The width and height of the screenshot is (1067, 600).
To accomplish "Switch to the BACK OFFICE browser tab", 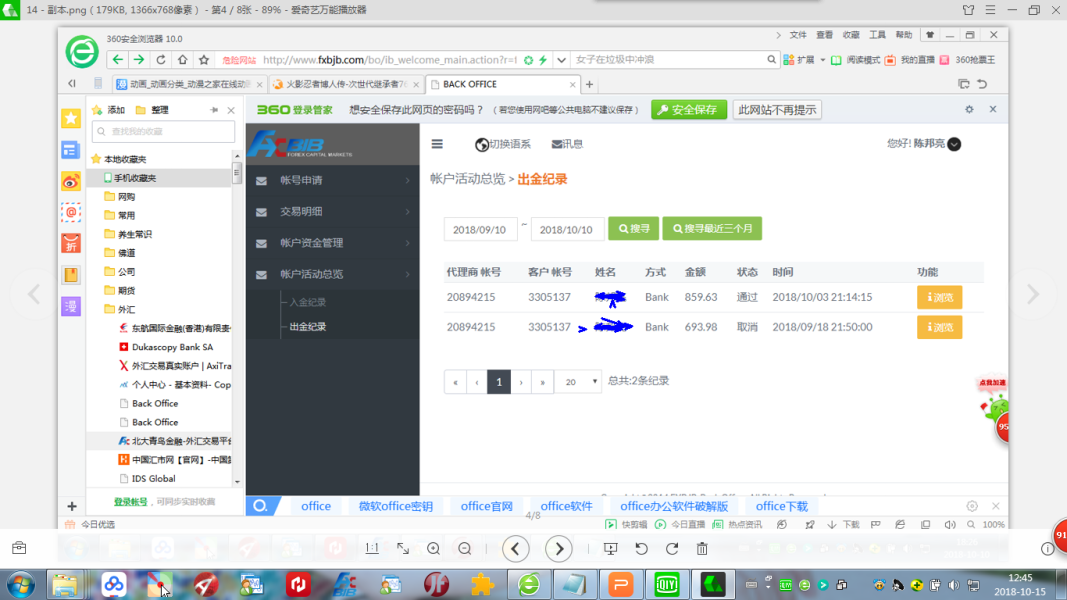I will tap(500, 85).
